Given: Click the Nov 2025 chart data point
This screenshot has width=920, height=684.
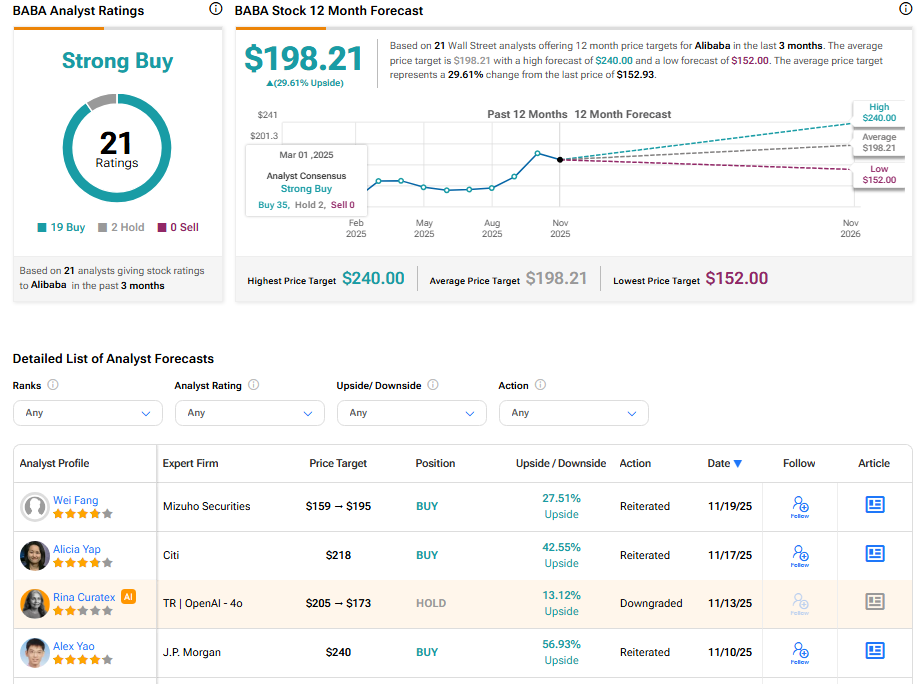Looking at the screenshot, I should coord(560,159).
